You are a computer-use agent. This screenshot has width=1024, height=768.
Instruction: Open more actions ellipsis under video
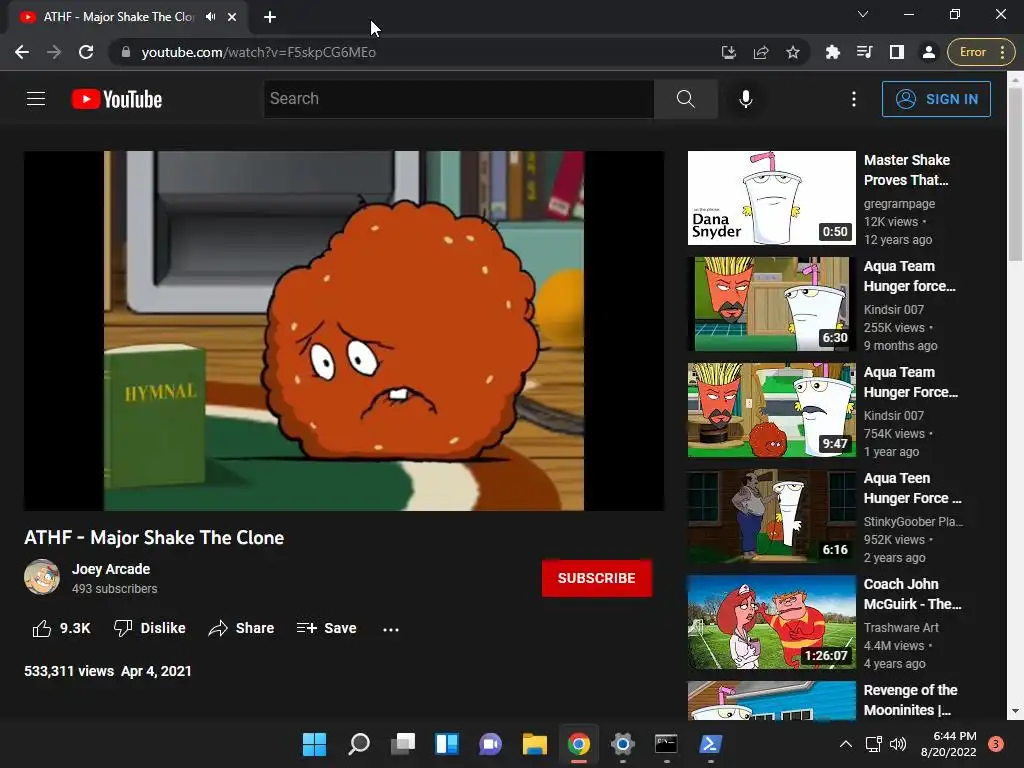pyautogui.click(x=391, y=630)
